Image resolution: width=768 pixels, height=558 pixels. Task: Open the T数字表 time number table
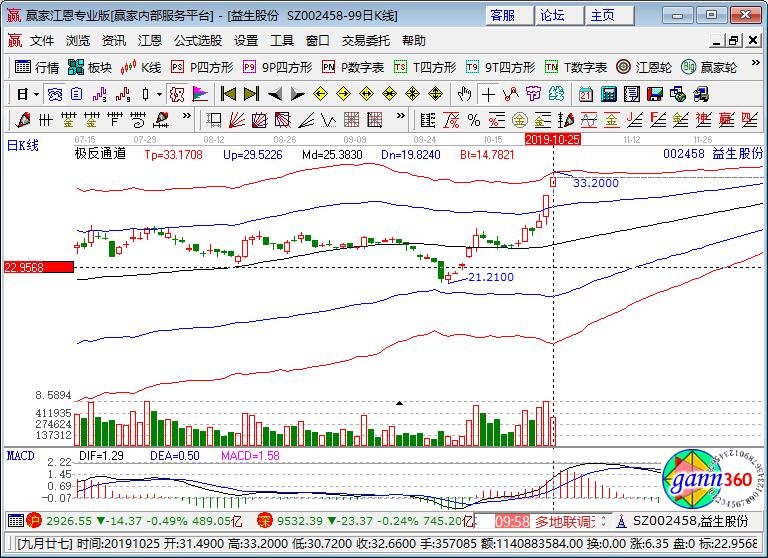pyautogui.click(x=576, y=67)
